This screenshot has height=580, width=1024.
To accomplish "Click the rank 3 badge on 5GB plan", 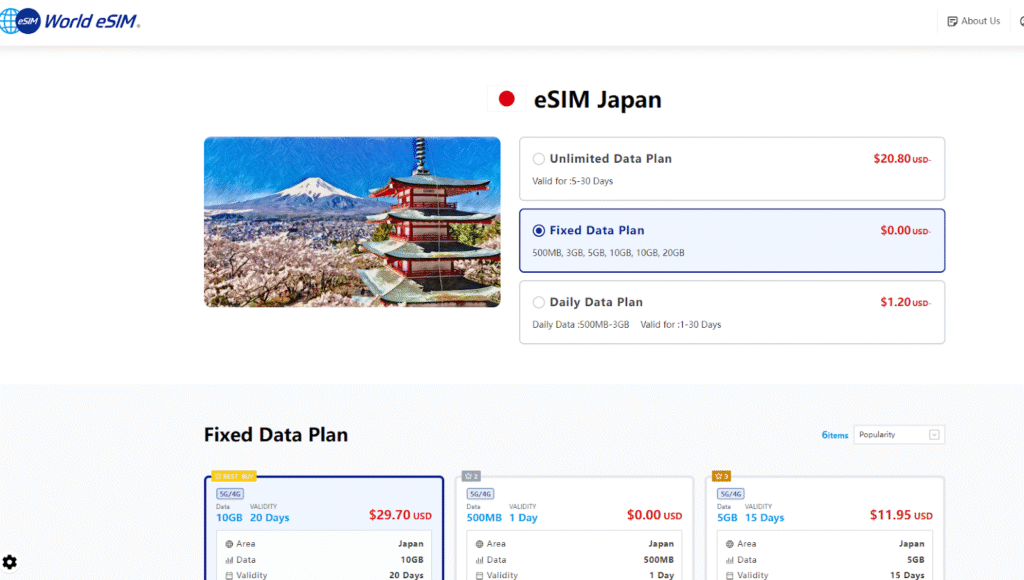I will tap(723, 476).
